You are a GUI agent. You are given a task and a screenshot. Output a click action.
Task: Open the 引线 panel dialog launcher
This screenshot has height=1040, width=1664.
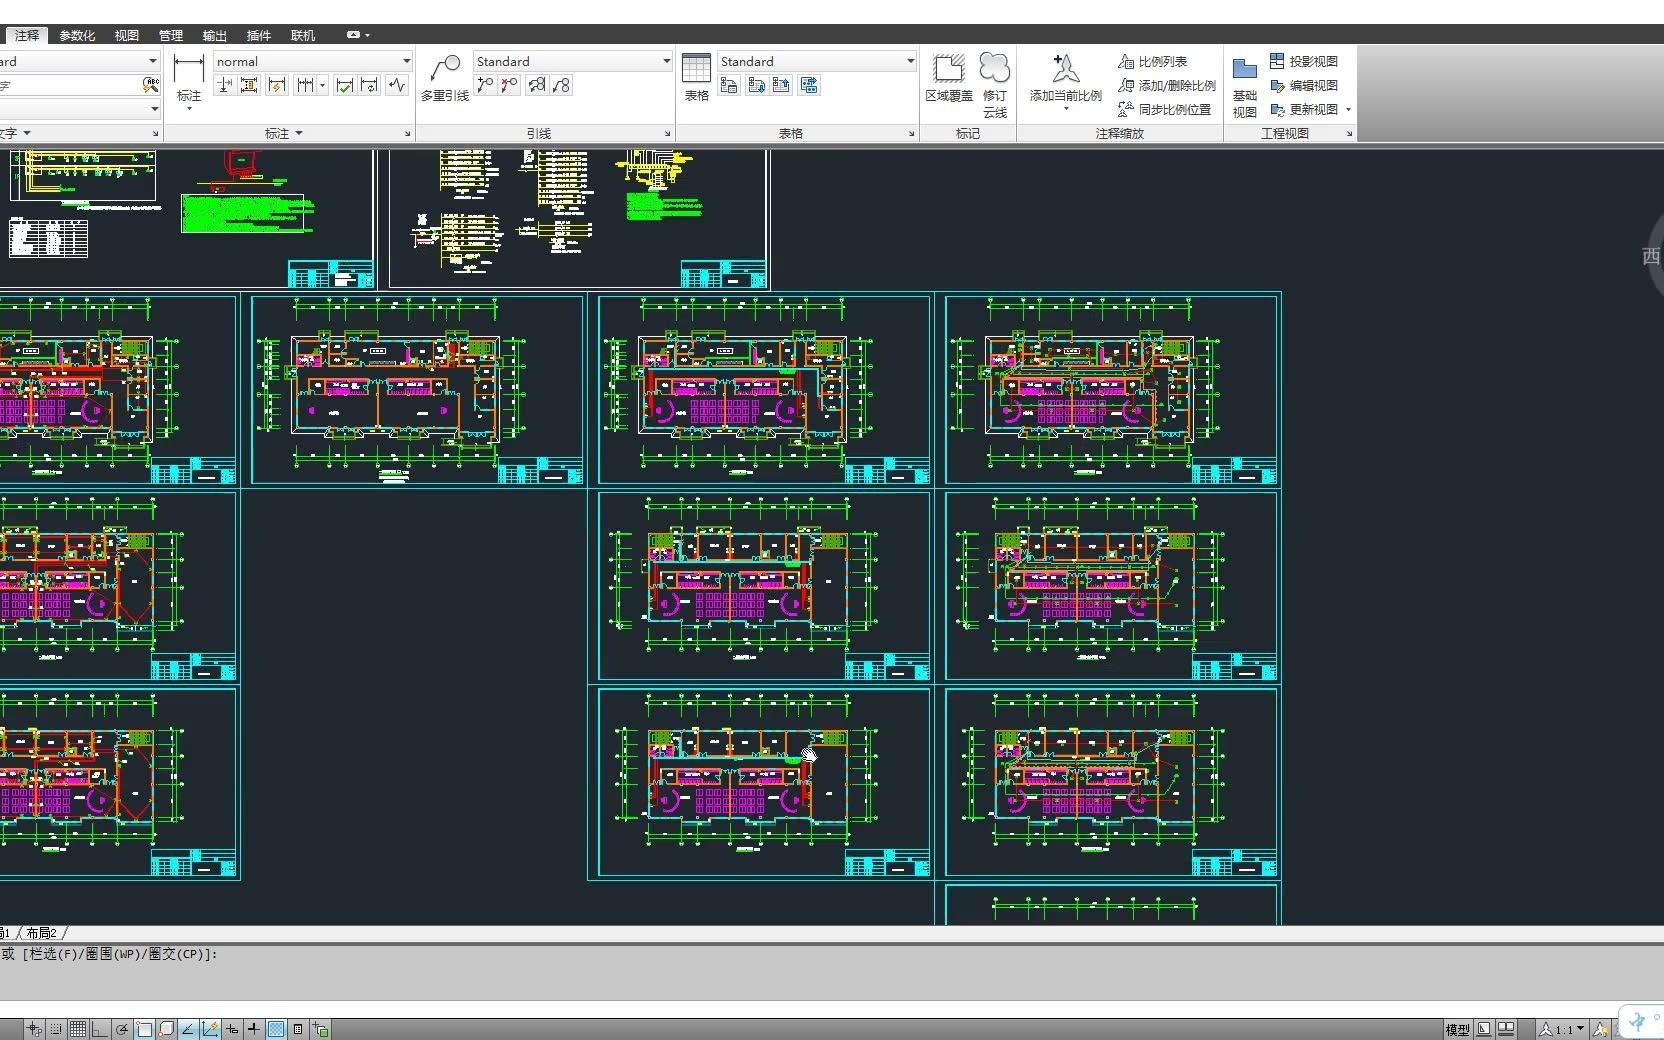click(x=667, y=133)
